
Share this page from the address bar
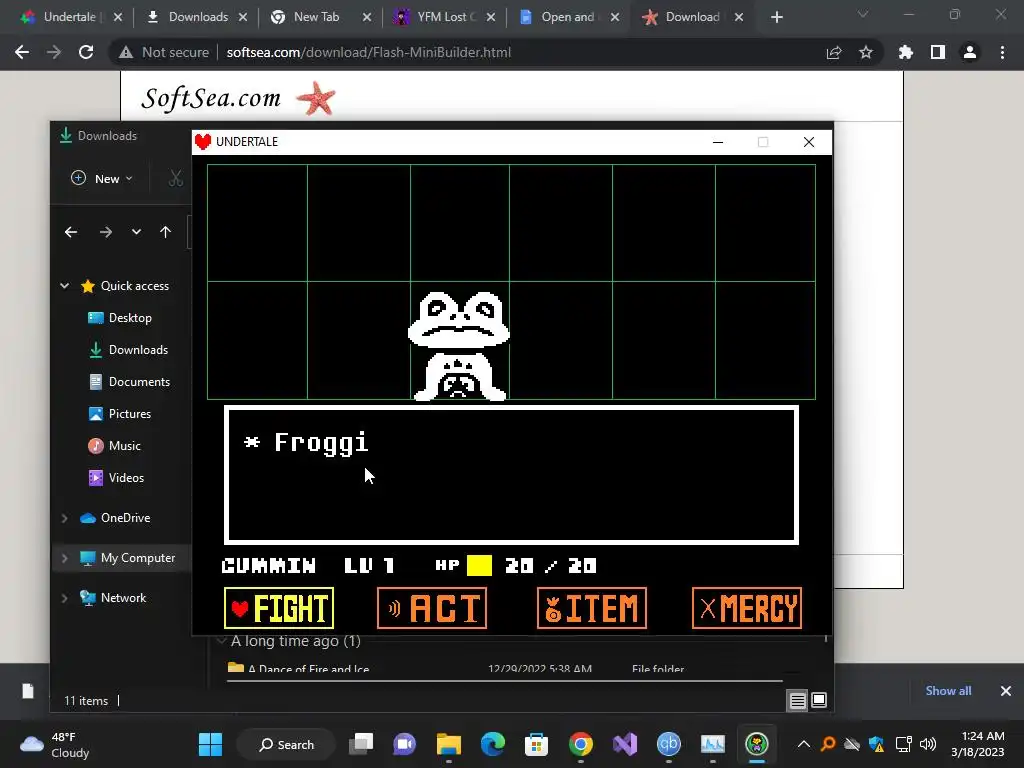[834, 53]
